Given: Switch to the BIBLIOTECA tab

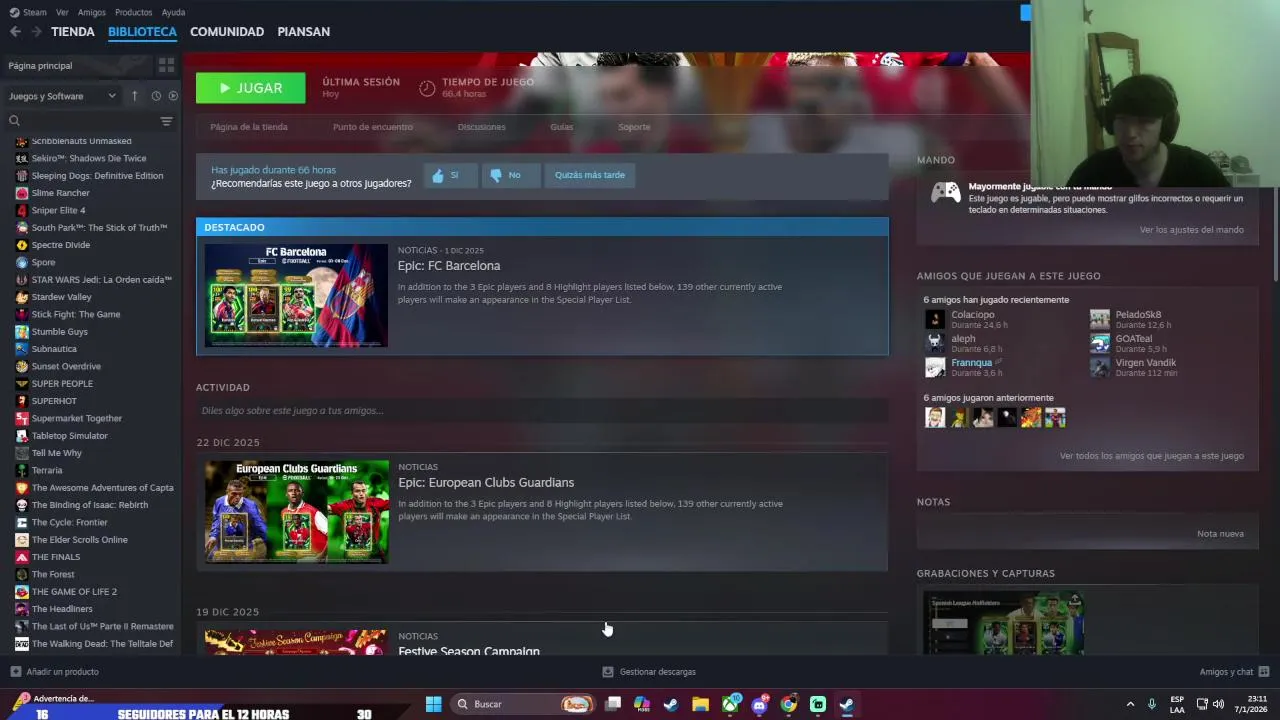Looking at the screenshot, I should click(142, 32).
